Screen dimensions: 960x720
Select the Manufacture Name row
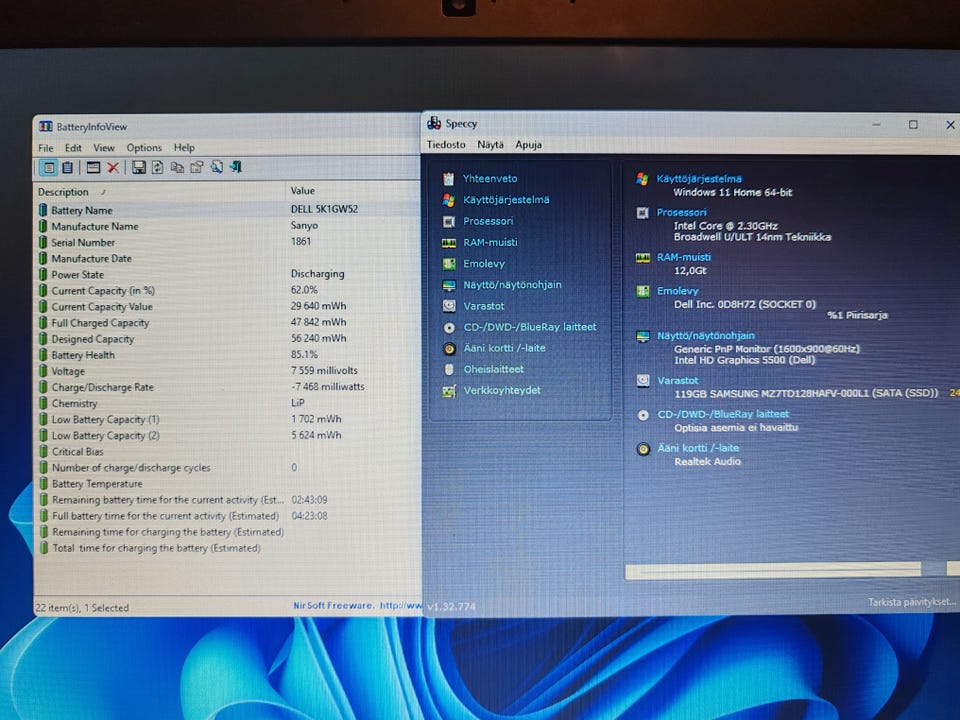tap(227, 226)
